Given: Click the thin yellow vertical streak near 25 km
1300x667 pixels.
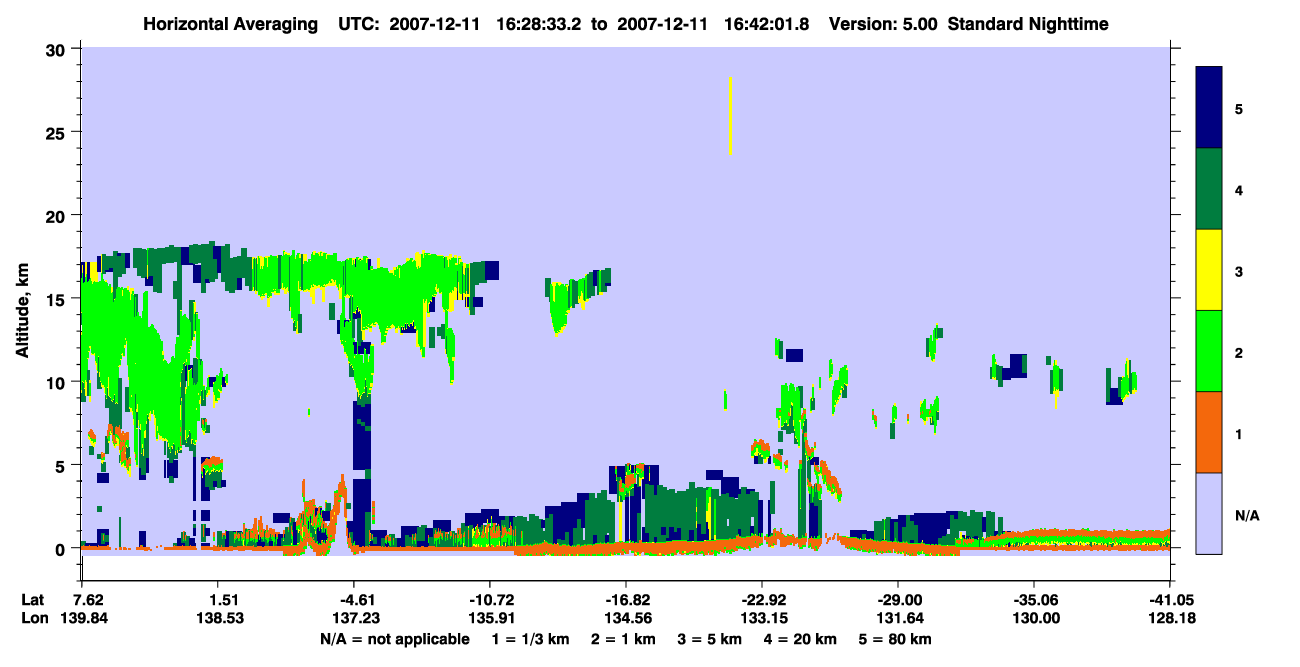Looking at the screenshot, I should point(731,116).
